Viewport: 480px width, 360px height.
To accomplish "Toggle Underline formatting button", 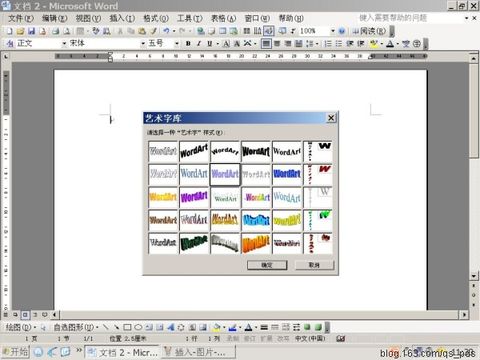I will (x=210, y=44).
